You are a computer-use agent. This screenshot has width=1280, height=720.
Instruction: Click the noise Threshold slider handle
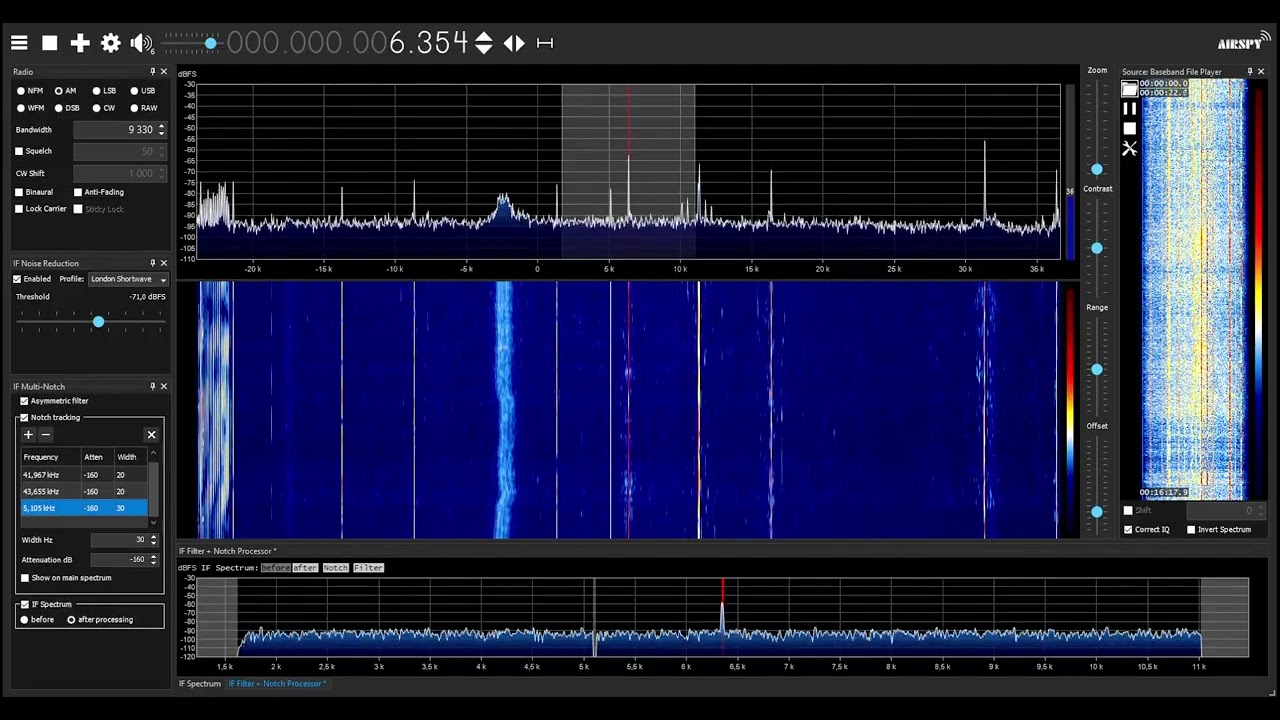(98, 321)
